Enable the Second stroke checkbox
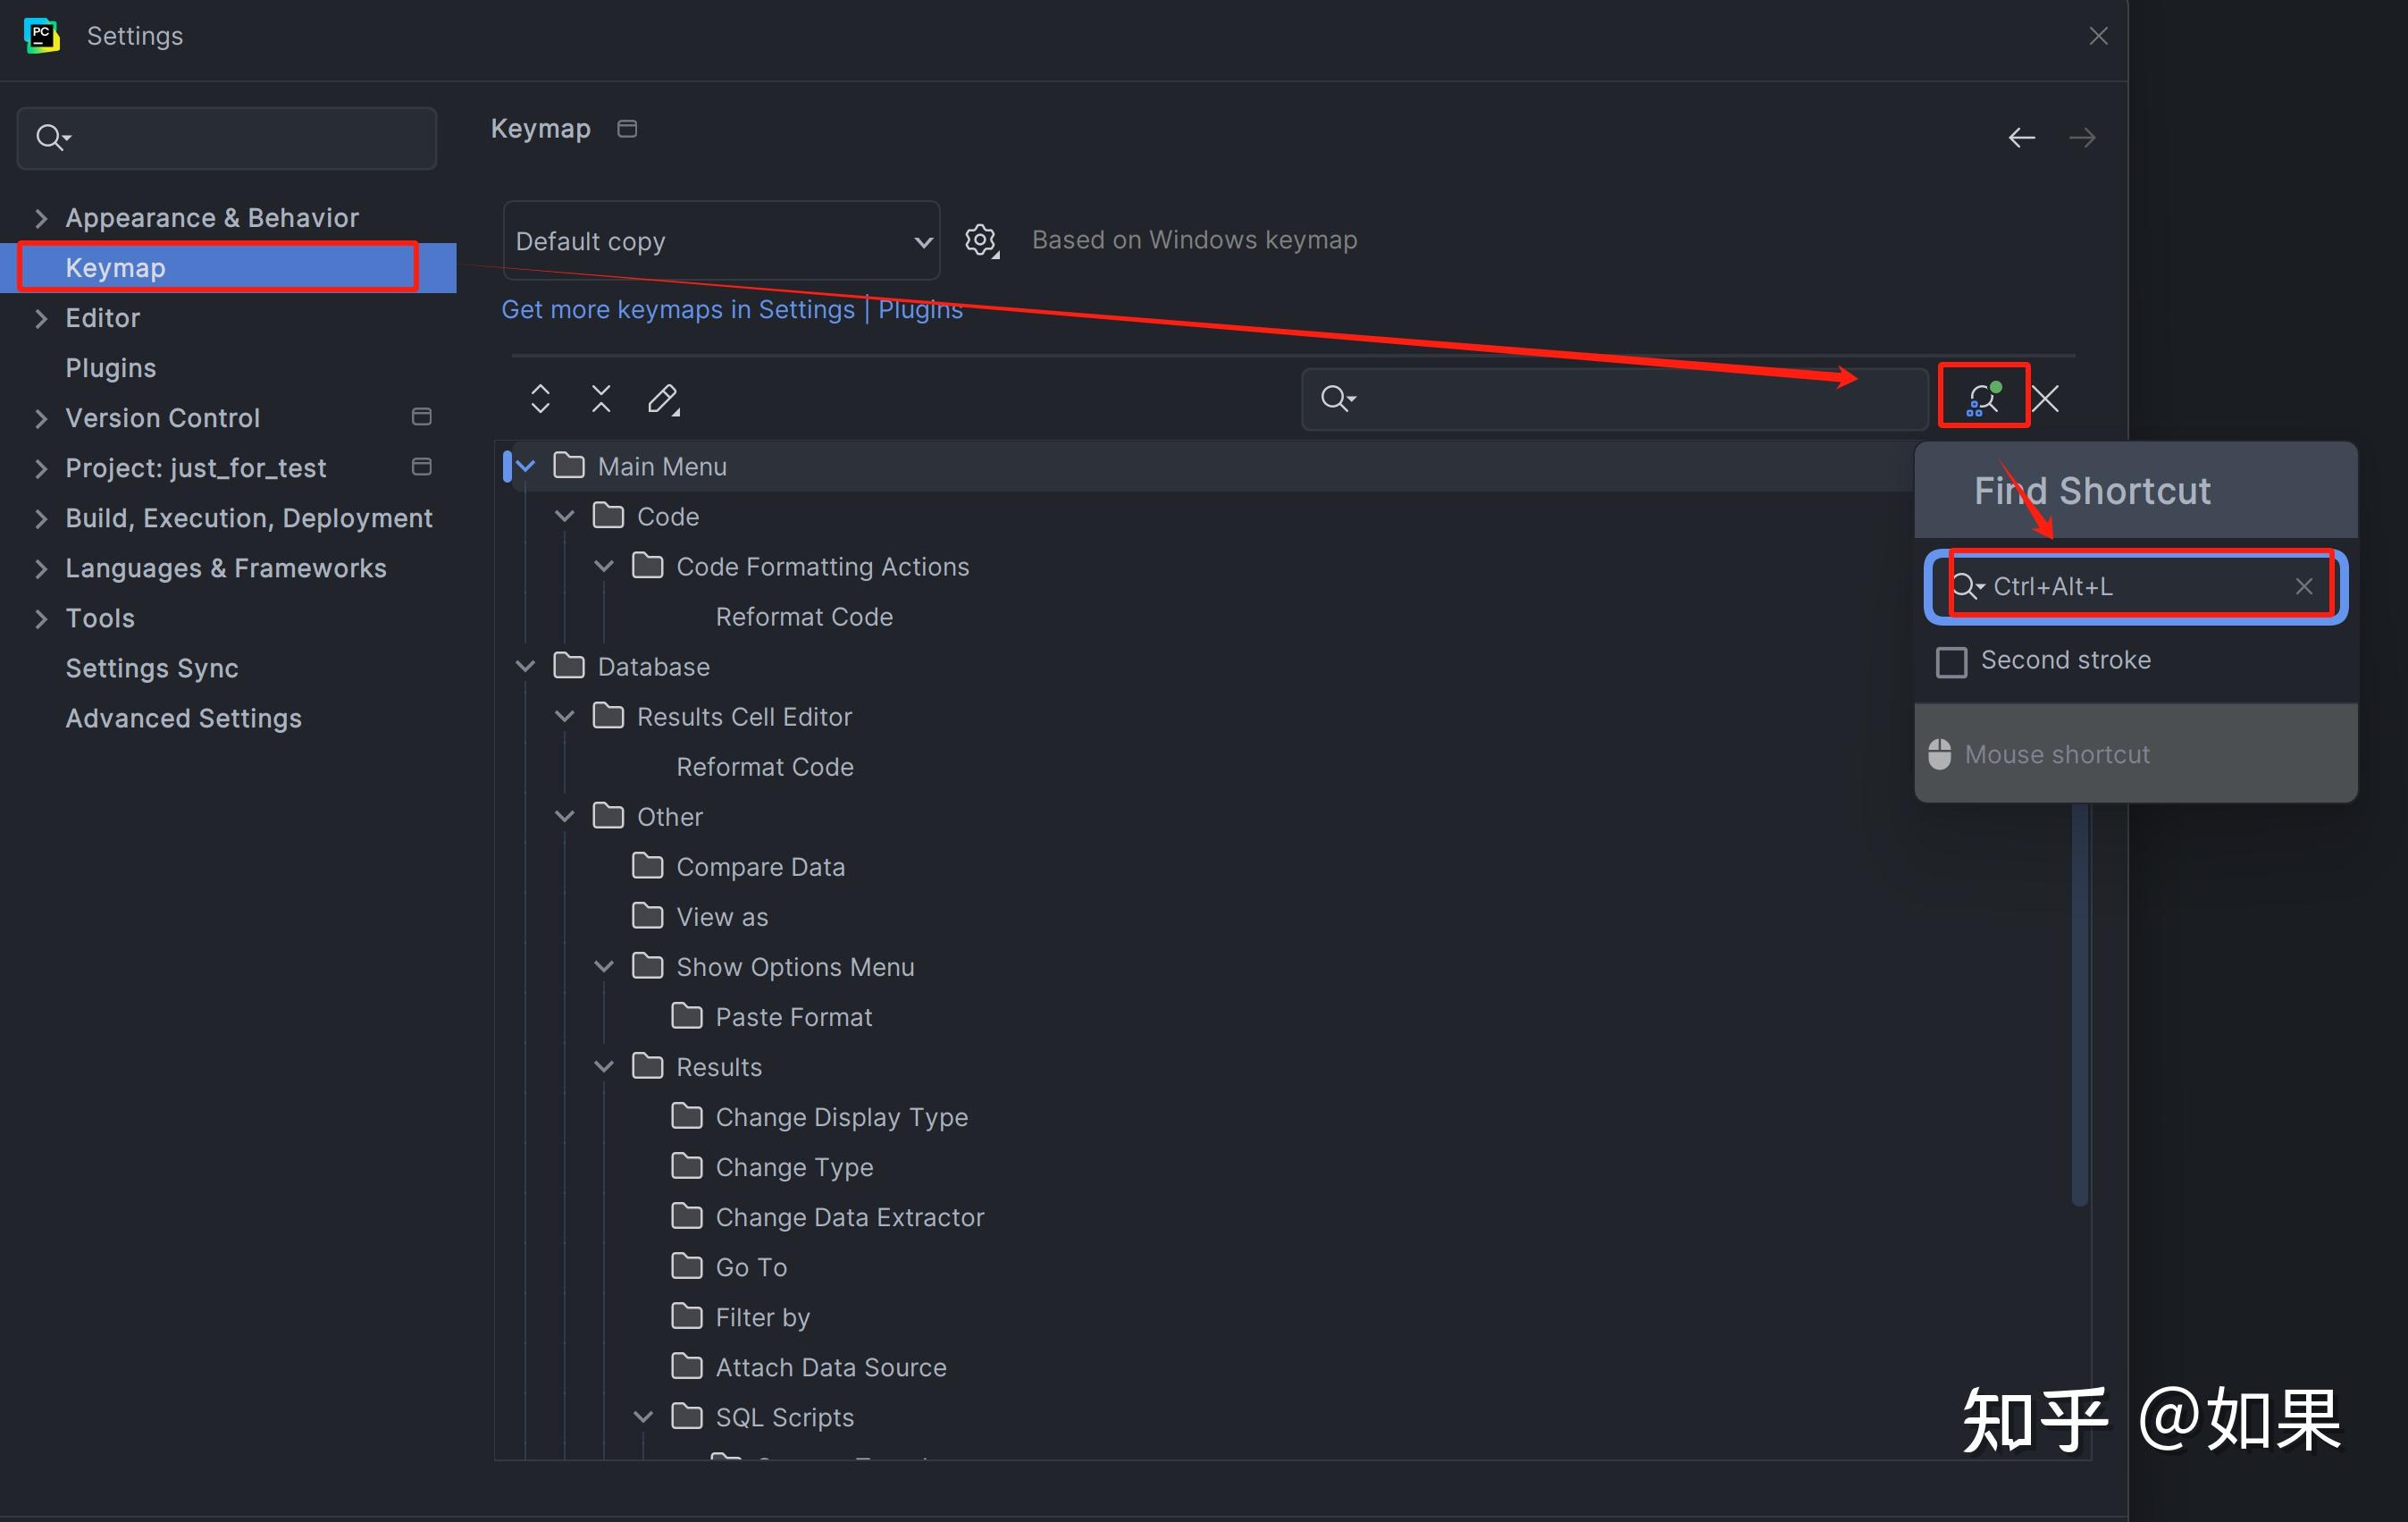Screen dimensions: 2408x1522 pyautogui.click(x=1951, y=661)
